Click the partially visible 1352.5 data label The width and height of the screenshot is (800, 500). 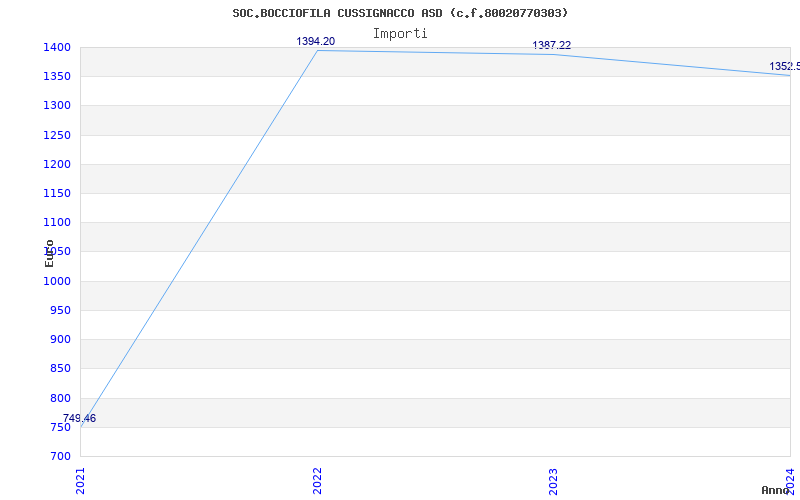tap(785, 66)
